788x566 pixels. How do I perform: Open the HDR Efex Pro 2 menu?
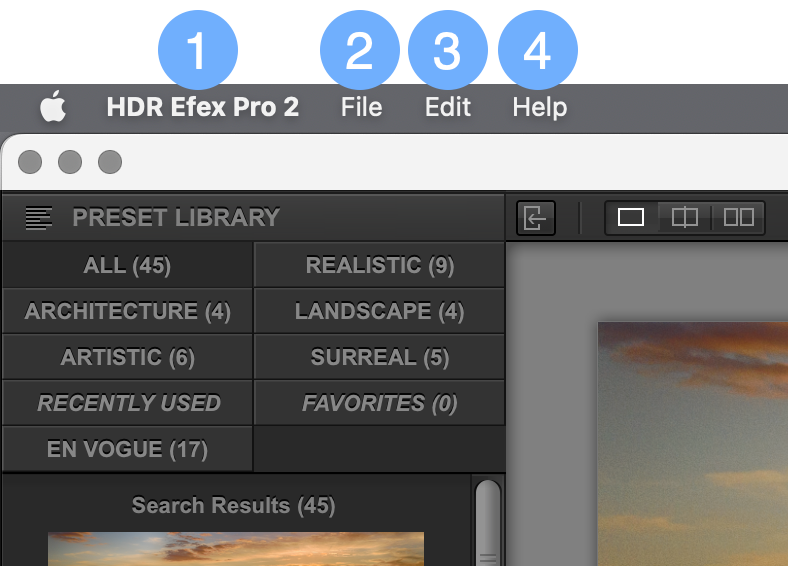(x=203, y=107)
